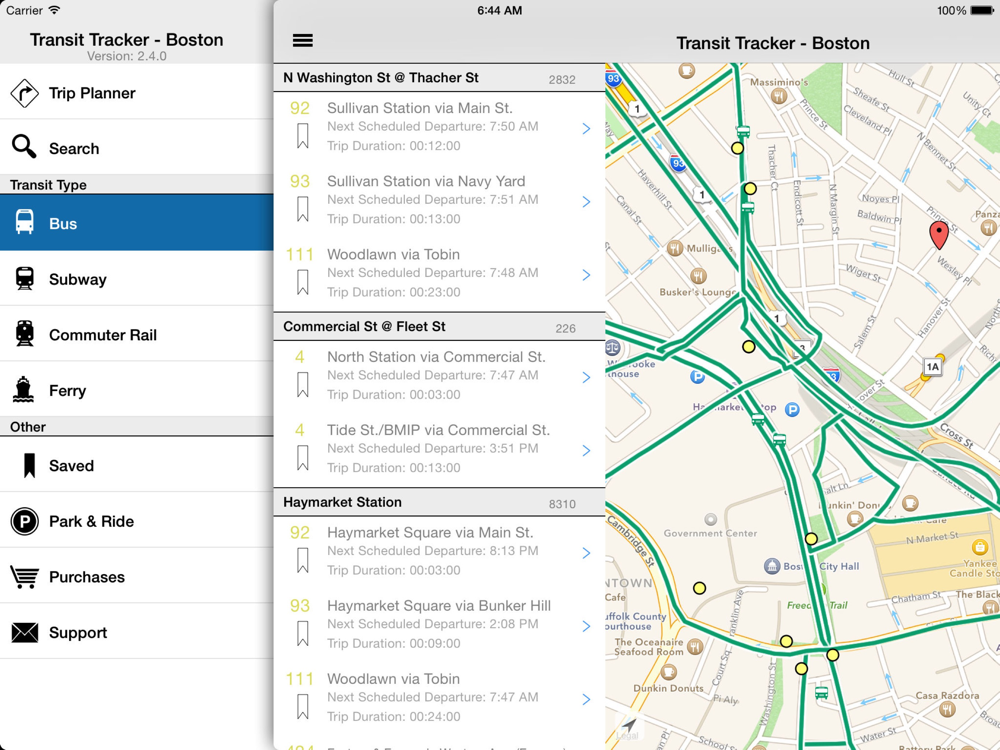Expand route 92 Haymarket Square via Main St. chevron
This screenshot has height=750, width=1000.
pos(586,553)
